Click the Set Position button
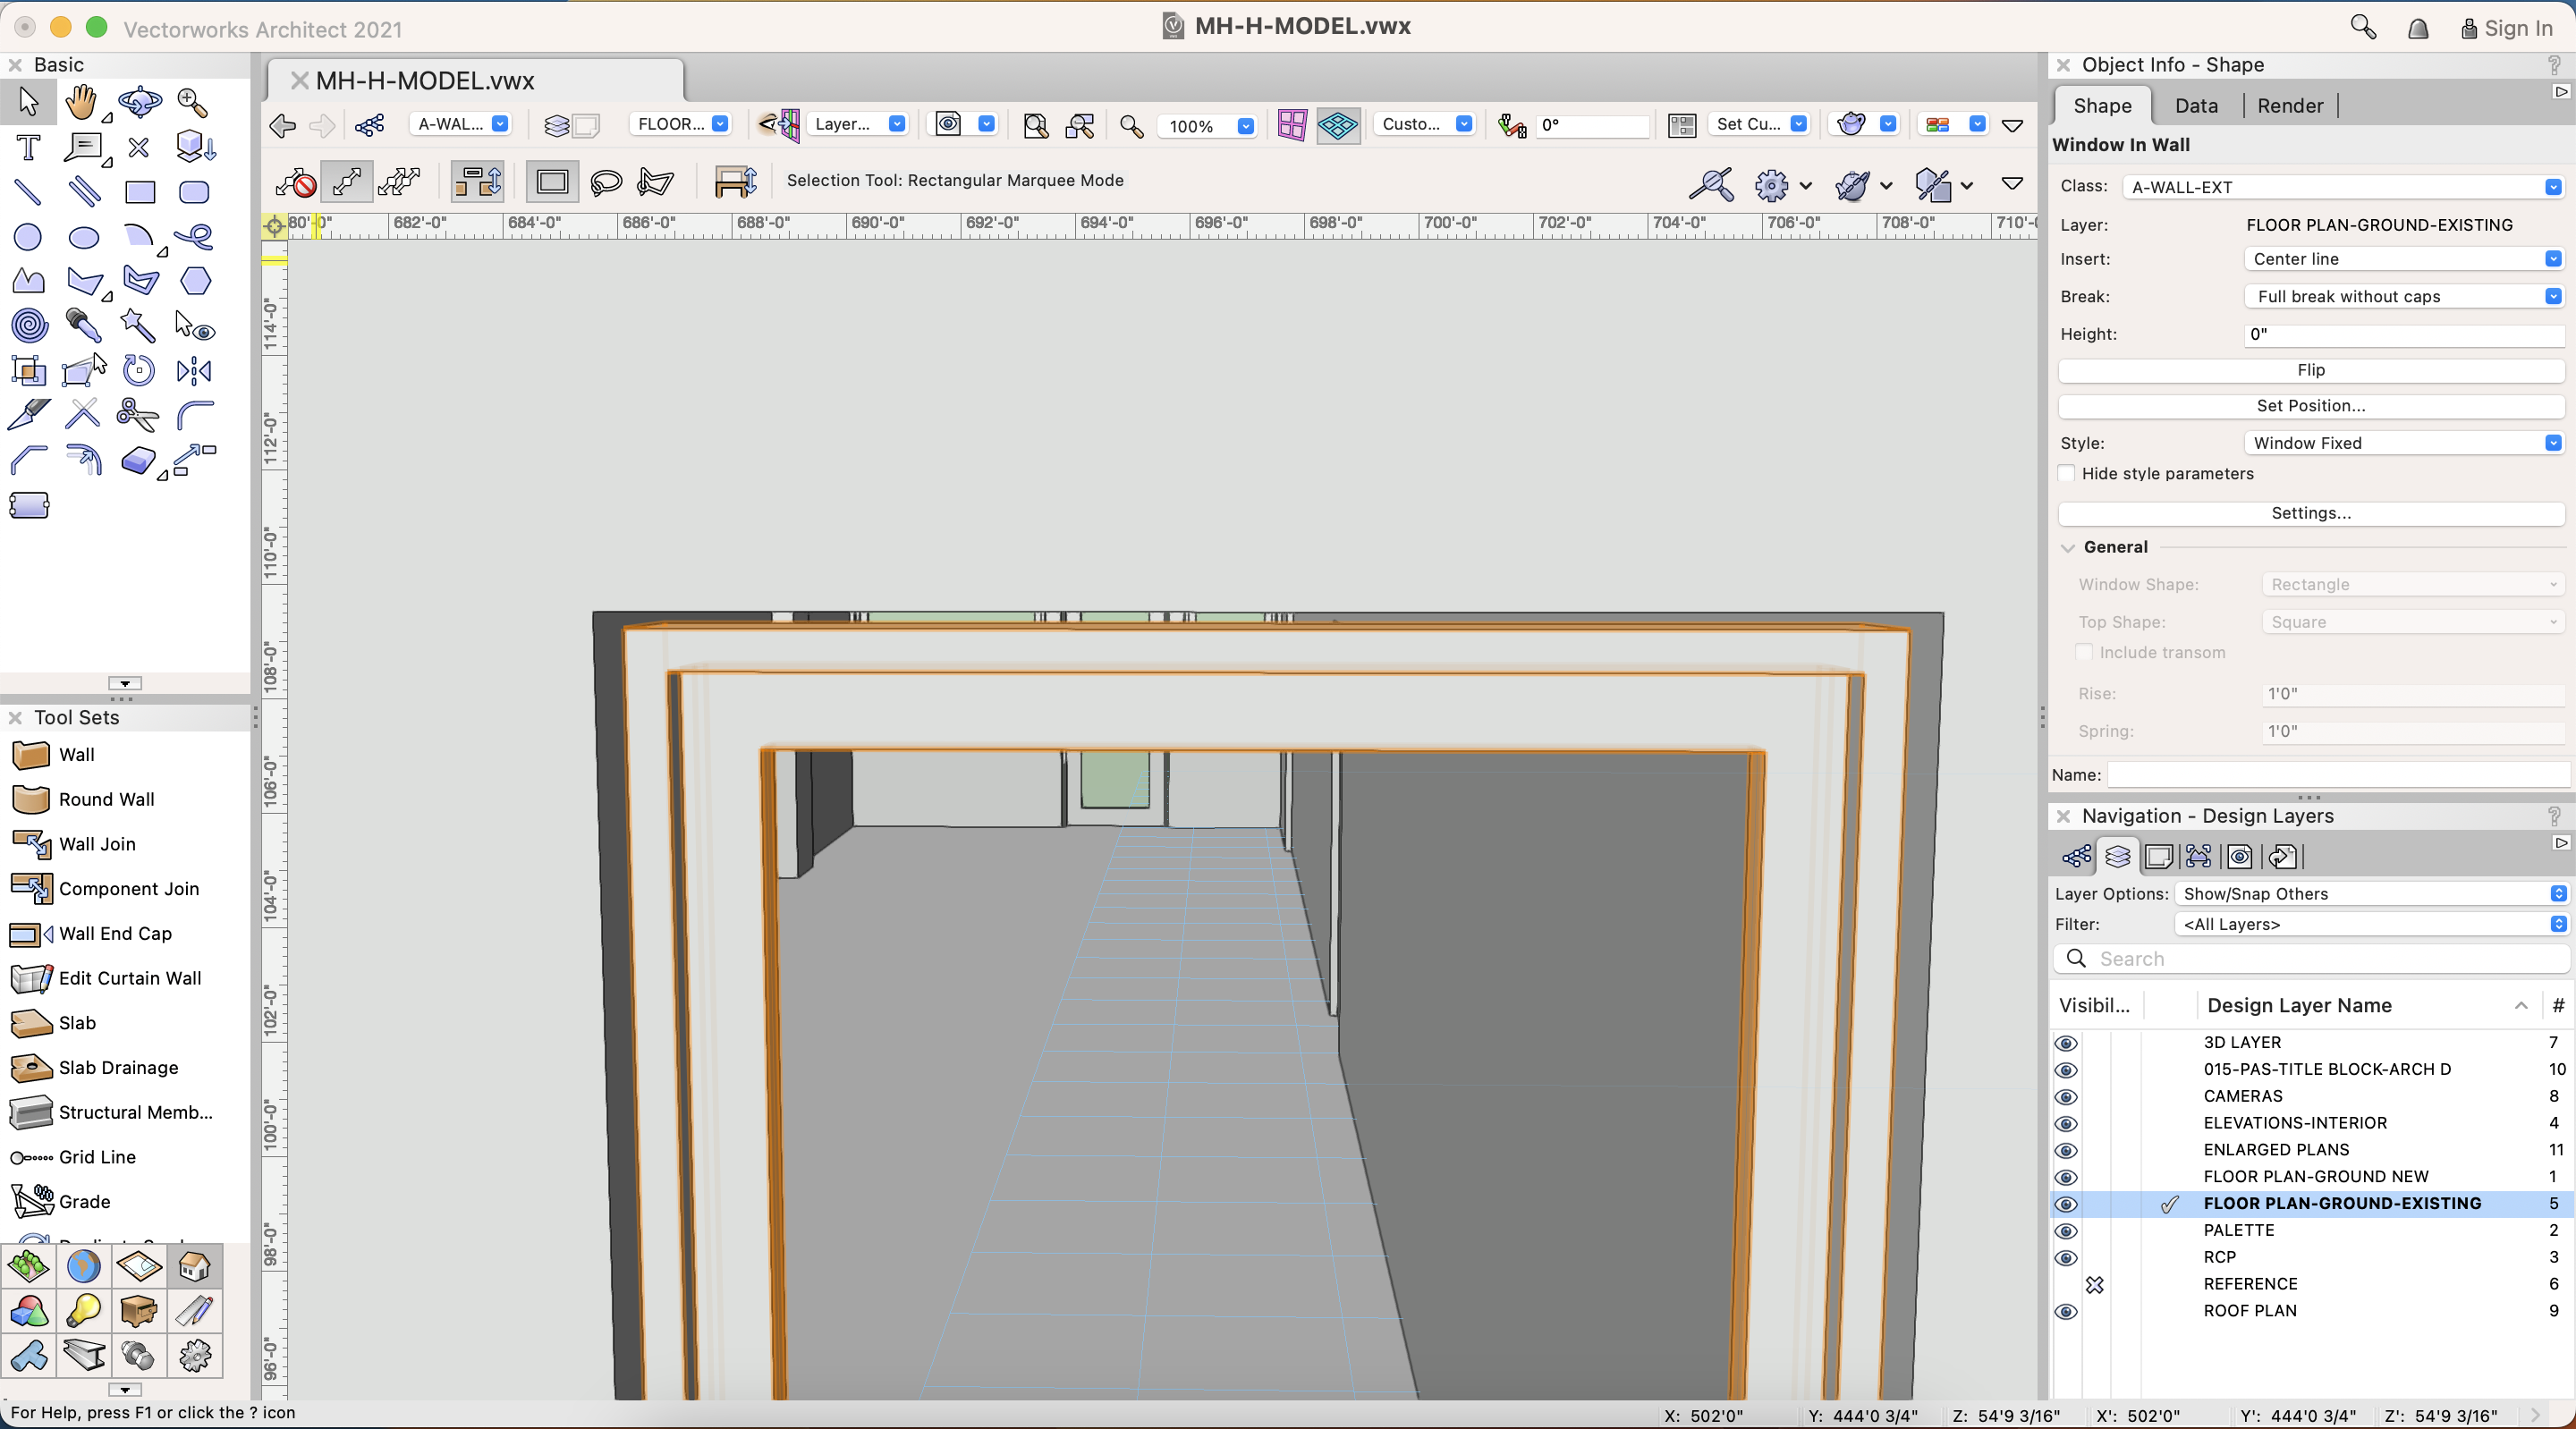Image resolution: width=2576 pixels, height=1429 pixels. click(x=2310, y=406)
